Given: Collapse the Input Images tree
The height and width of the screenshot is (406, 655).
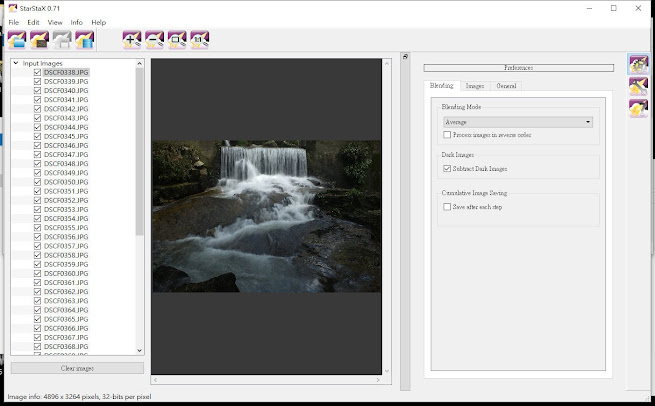Looking at the screenshot, I should (x=16, y=63).
